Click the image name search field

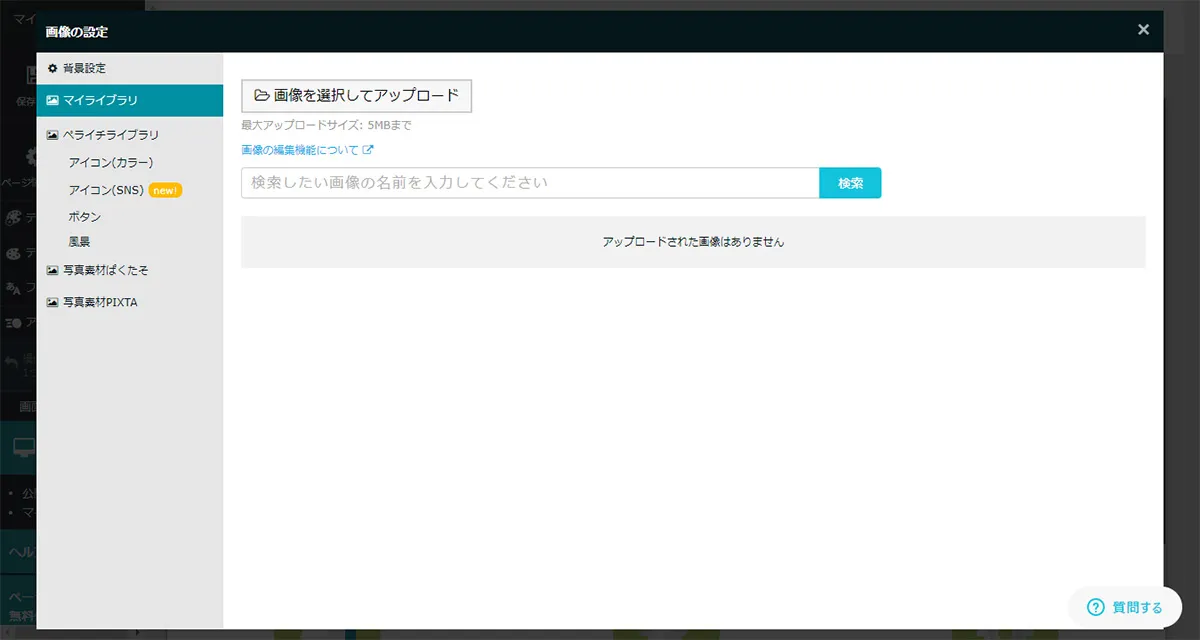click(529, 183)
